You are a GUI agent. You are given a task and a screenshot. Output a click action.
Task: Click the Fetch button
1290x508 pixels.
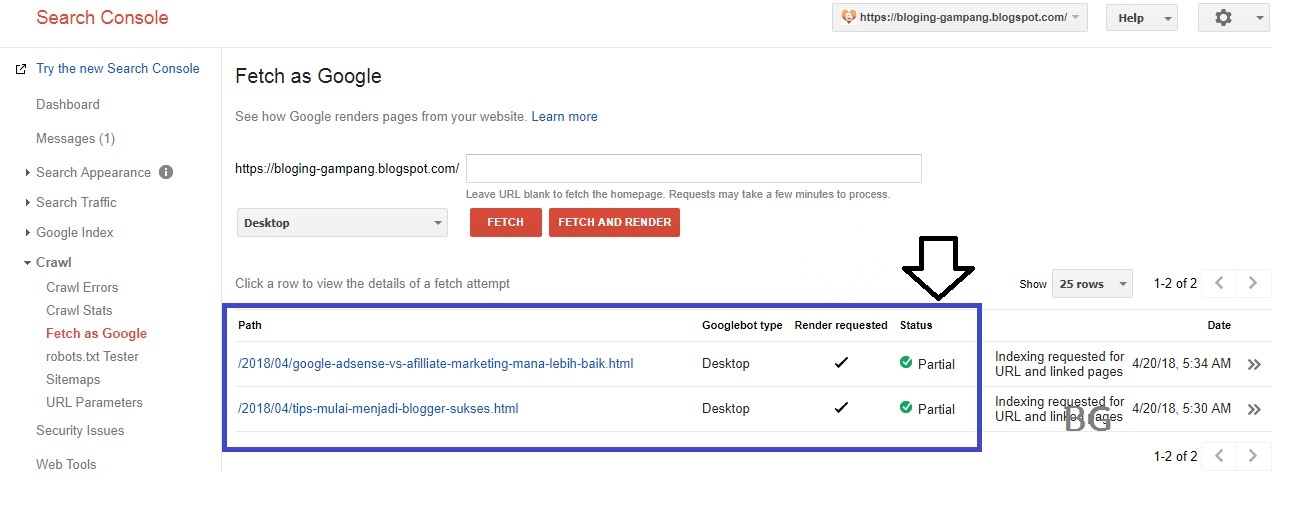505,222
